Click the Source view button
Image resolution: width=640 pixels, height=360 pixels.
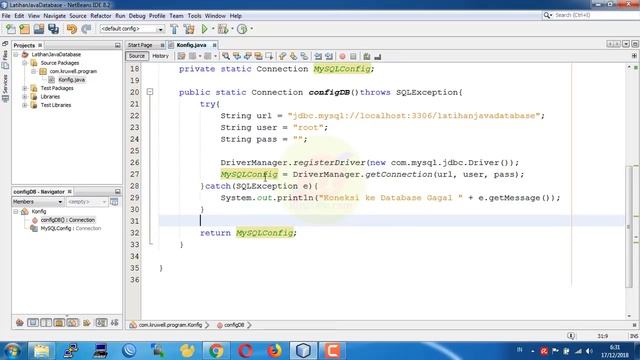point(137,56)
